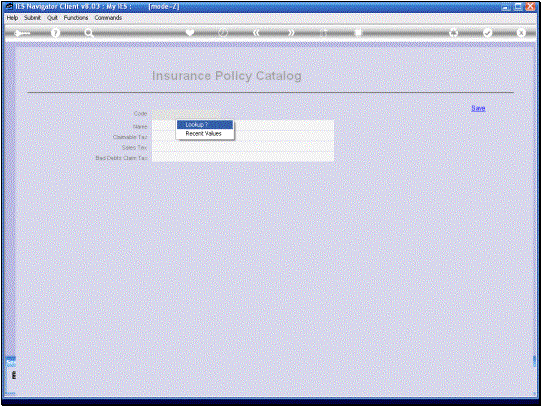541x406 pixels.
Task: Open the Commands menu
Action: pyautogui.click(x=108, y=18)
